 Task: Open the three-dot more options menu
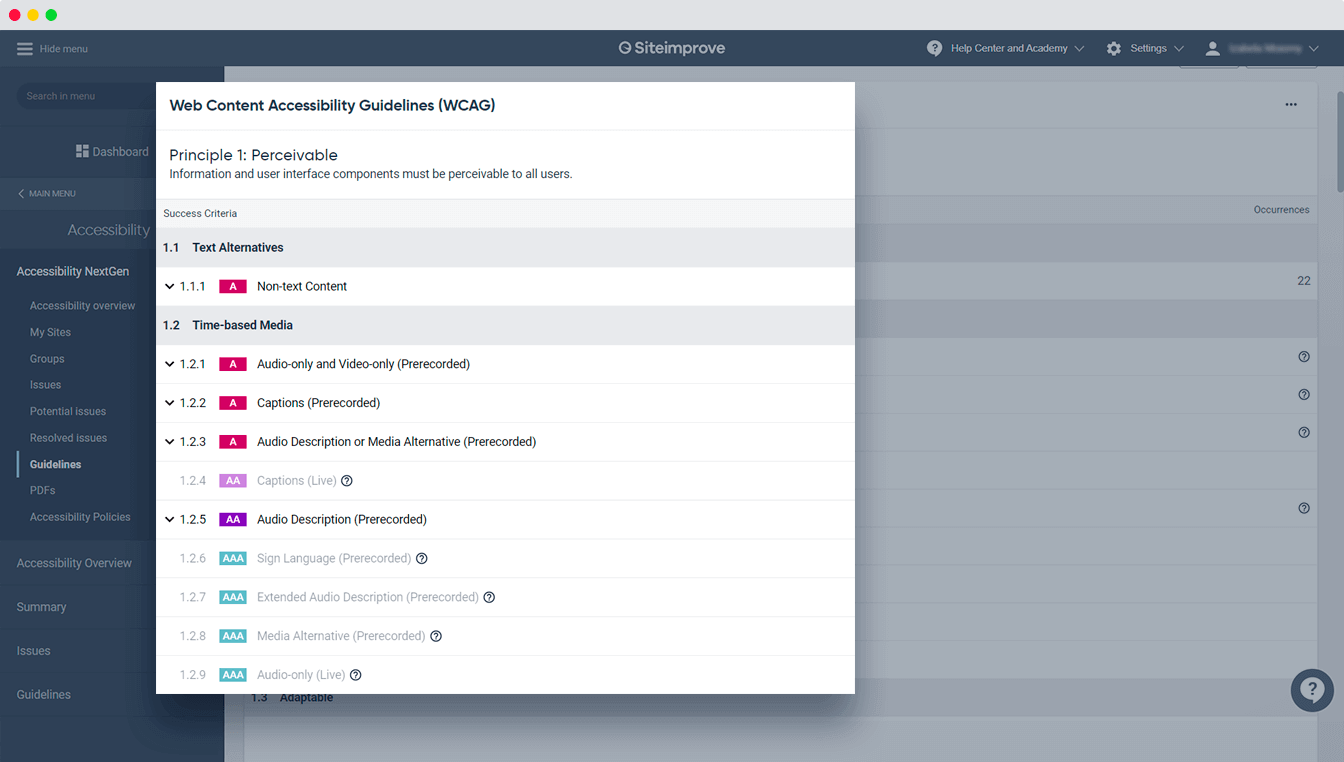point(1291,104)
